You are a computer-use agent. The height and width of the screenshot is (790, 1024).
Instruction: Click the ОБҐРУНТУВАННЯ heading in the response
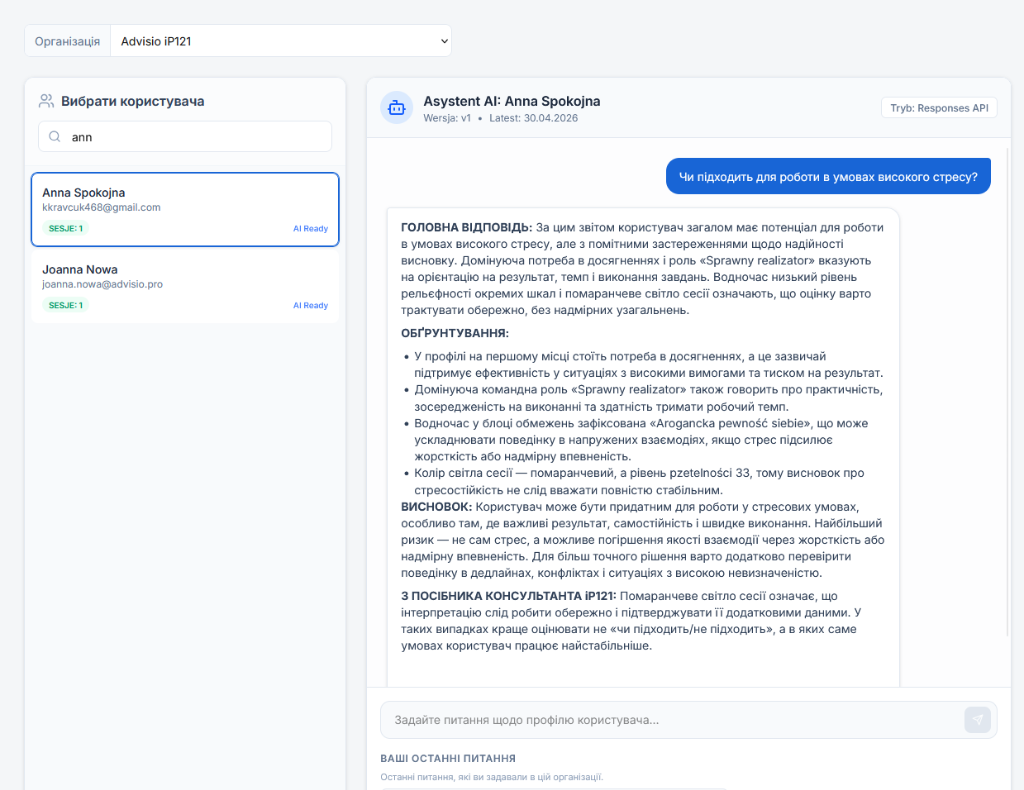[455, 333]
